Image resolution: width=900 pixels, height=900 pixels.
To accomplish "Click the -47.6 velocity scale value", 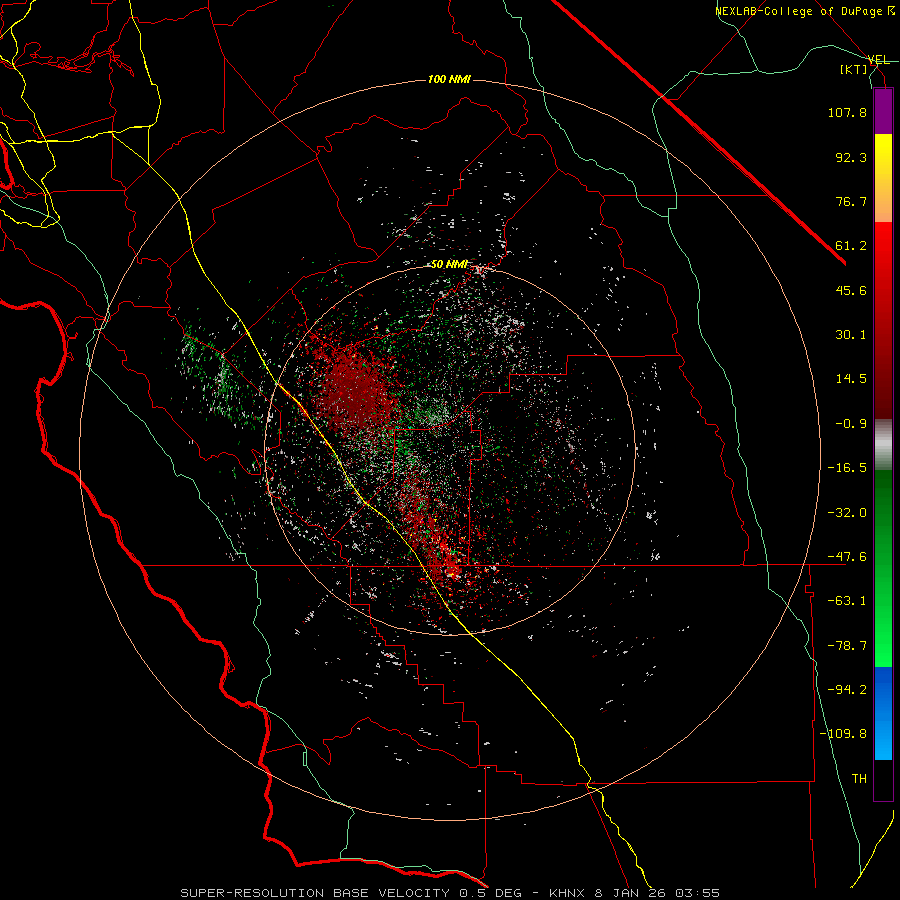I will [847, 557].
